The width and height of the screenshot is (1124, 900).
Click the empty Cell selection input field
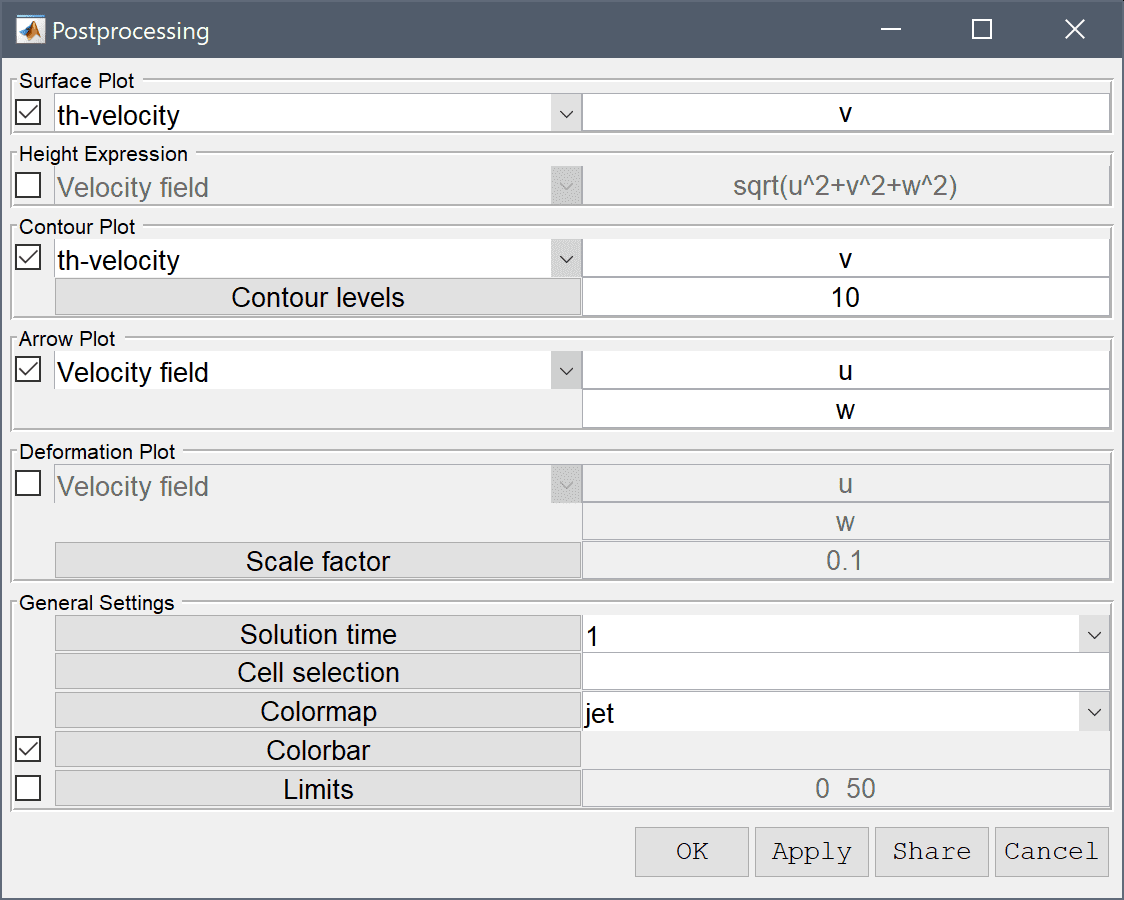point(846,673)
